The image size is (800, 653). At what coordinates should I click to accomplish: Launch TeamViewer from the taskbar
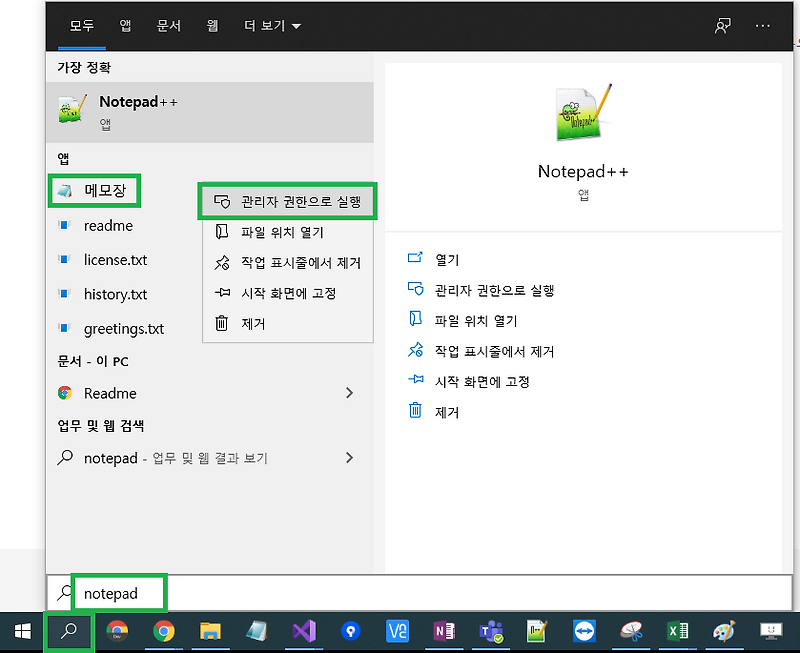[x=584, y=631]
